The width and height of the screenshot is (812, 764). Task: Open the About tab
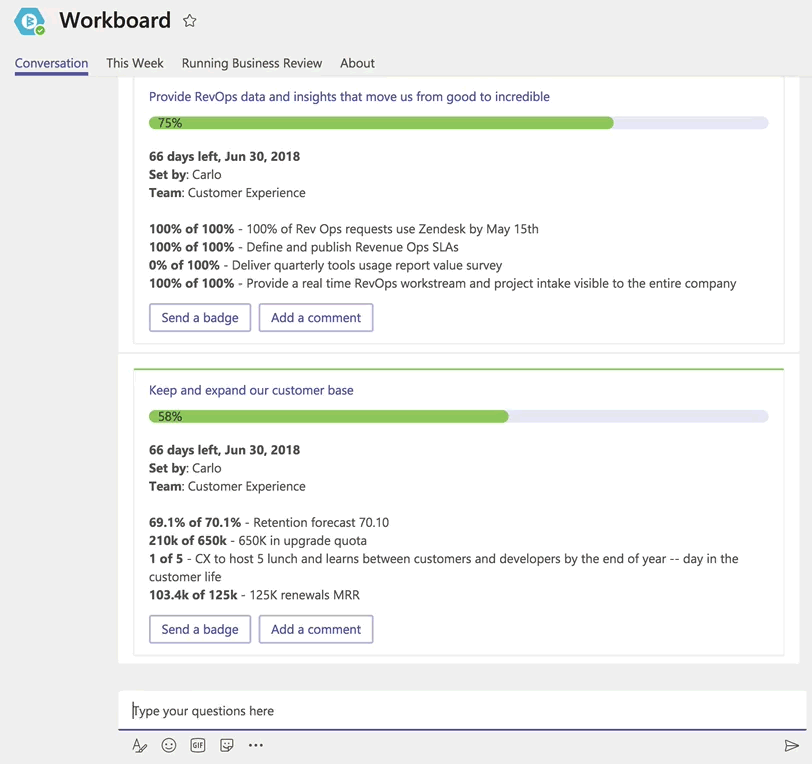pos(357,63)
